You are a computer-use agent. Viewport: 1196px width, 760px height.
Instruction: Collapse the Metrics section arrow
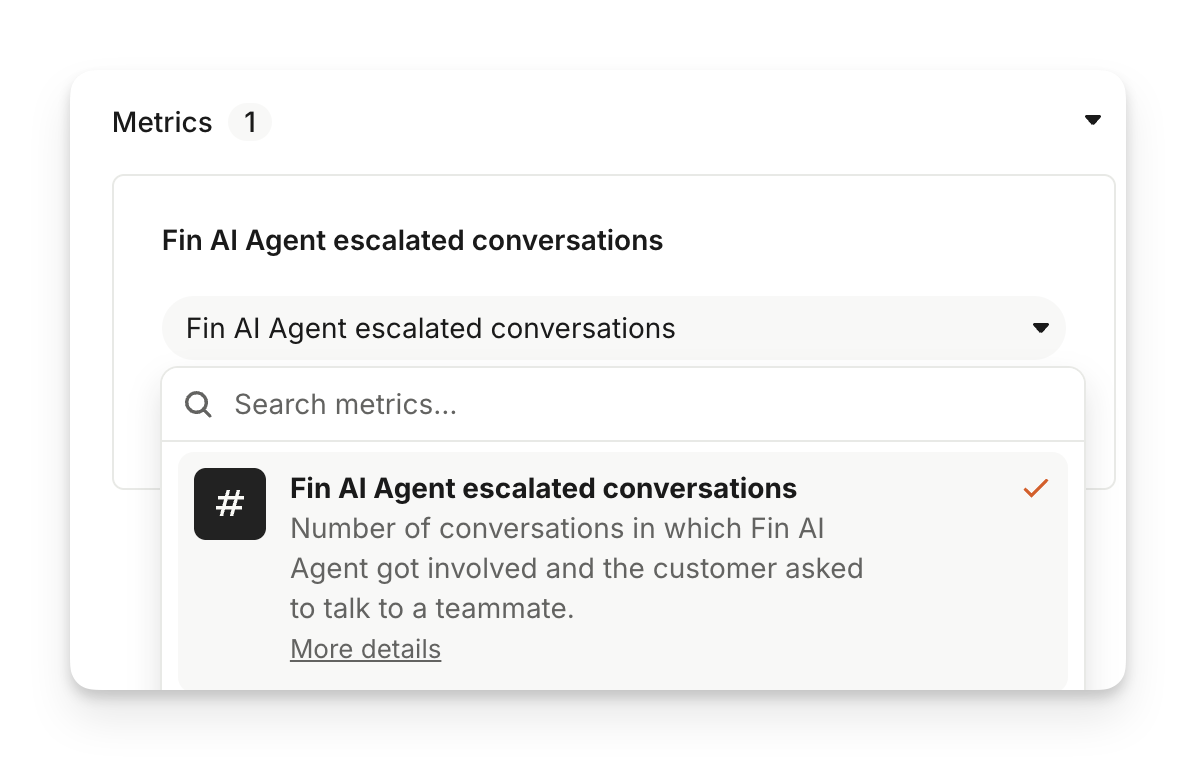coord(1092,121)
